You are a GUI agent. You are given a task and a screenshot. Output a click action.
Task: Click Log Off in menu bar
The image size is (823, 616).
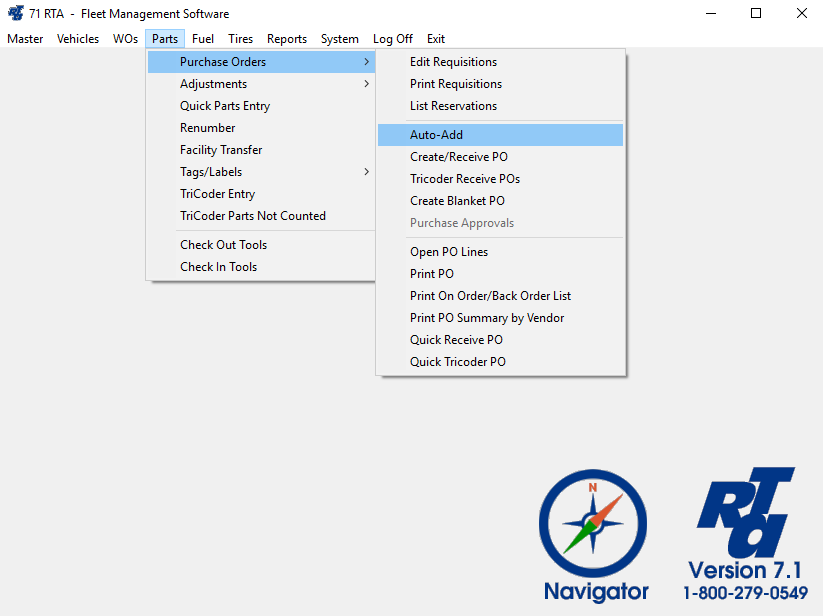[x=392, y=39]
